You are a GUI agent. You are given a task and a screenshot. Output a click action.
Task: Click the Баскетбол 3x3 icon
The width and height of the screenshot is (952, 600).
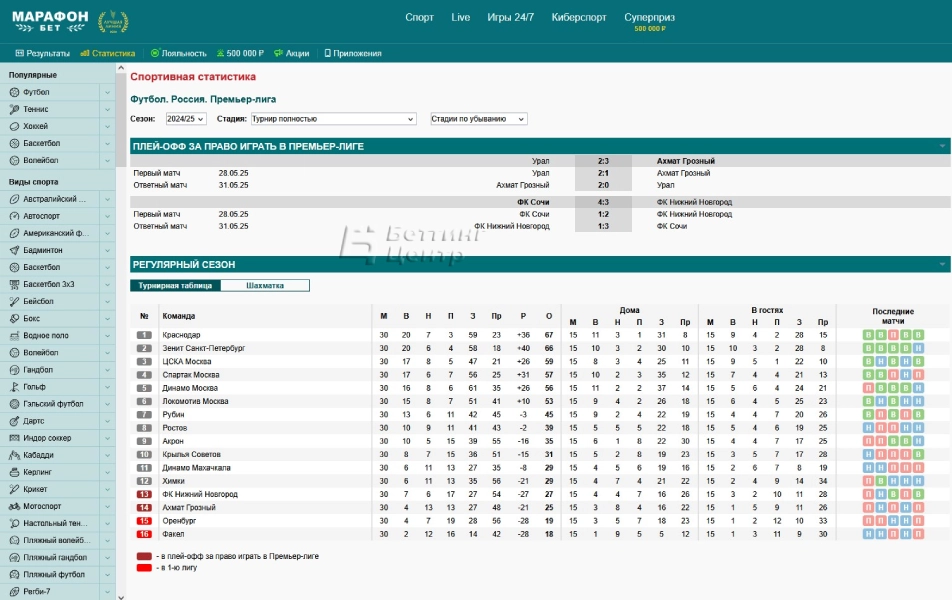(15, 284)
